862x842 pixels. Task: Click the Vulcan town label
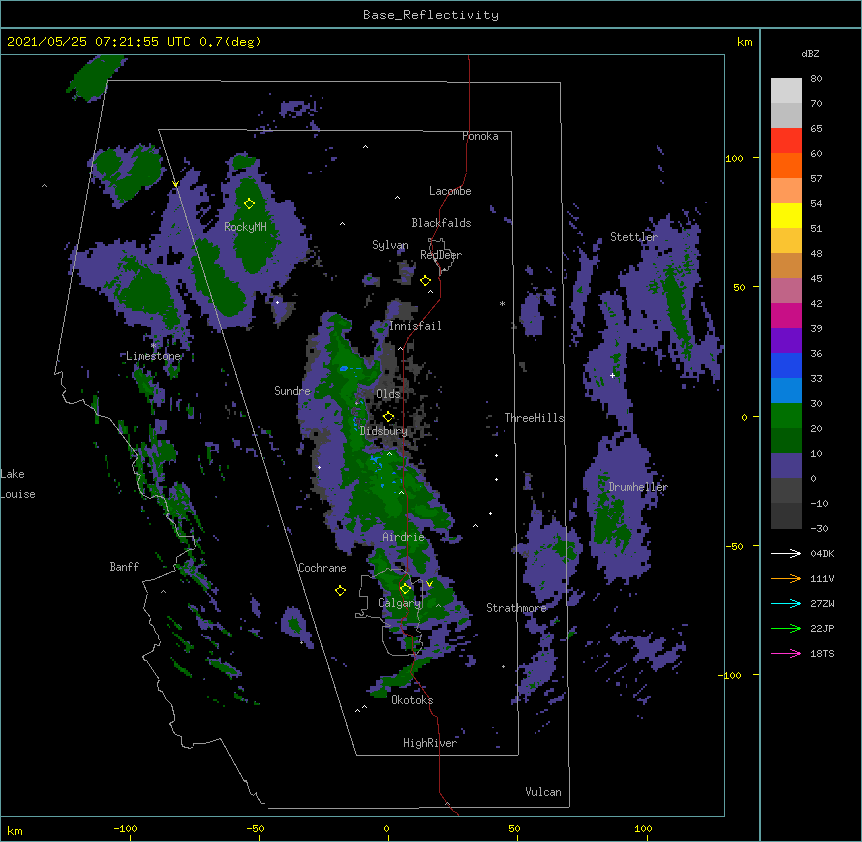pos(543,792)
